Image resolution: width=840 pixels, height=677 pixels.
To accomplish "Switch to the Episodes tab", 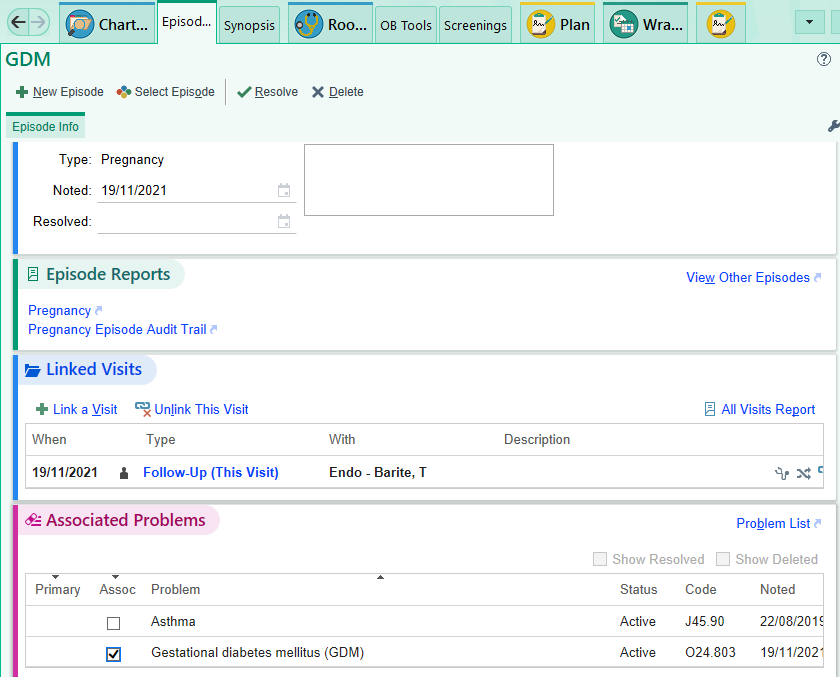I will pyautogui.click(x=186, y=22).
